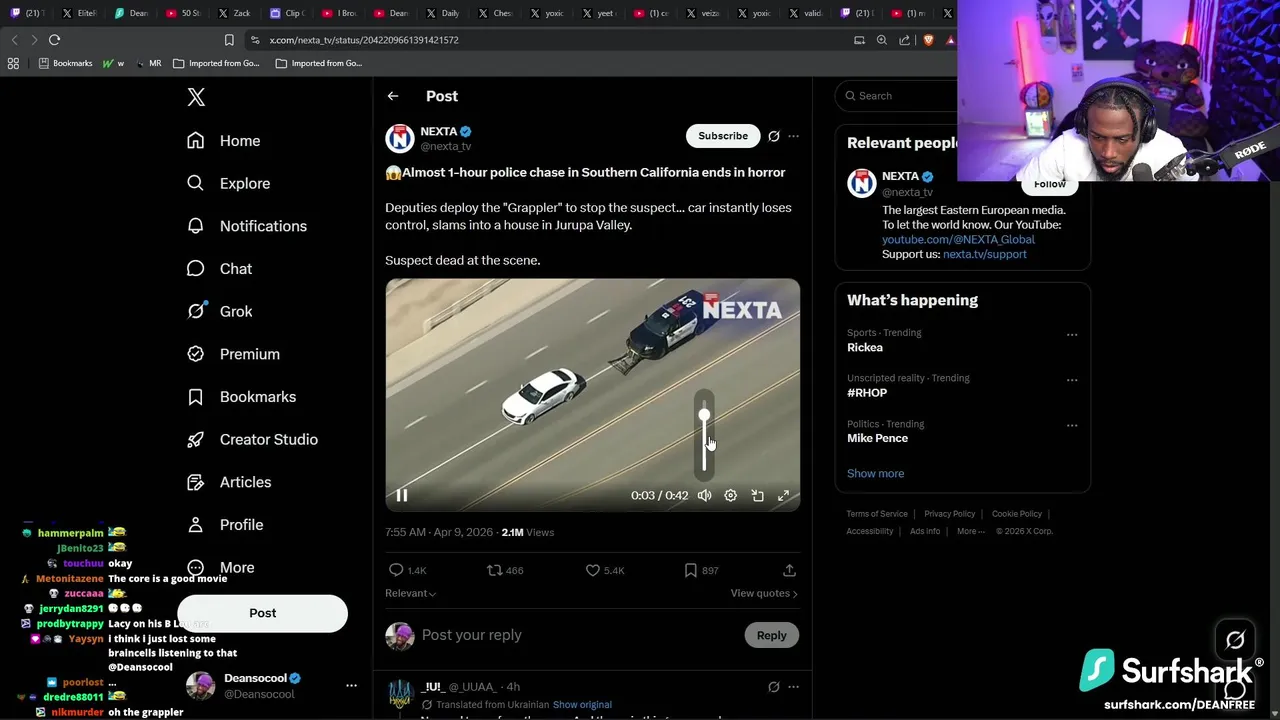Screen dimensions: 1280x720
Task: Open options for the #RHOP trend
Action: (x=1072, y=380)
